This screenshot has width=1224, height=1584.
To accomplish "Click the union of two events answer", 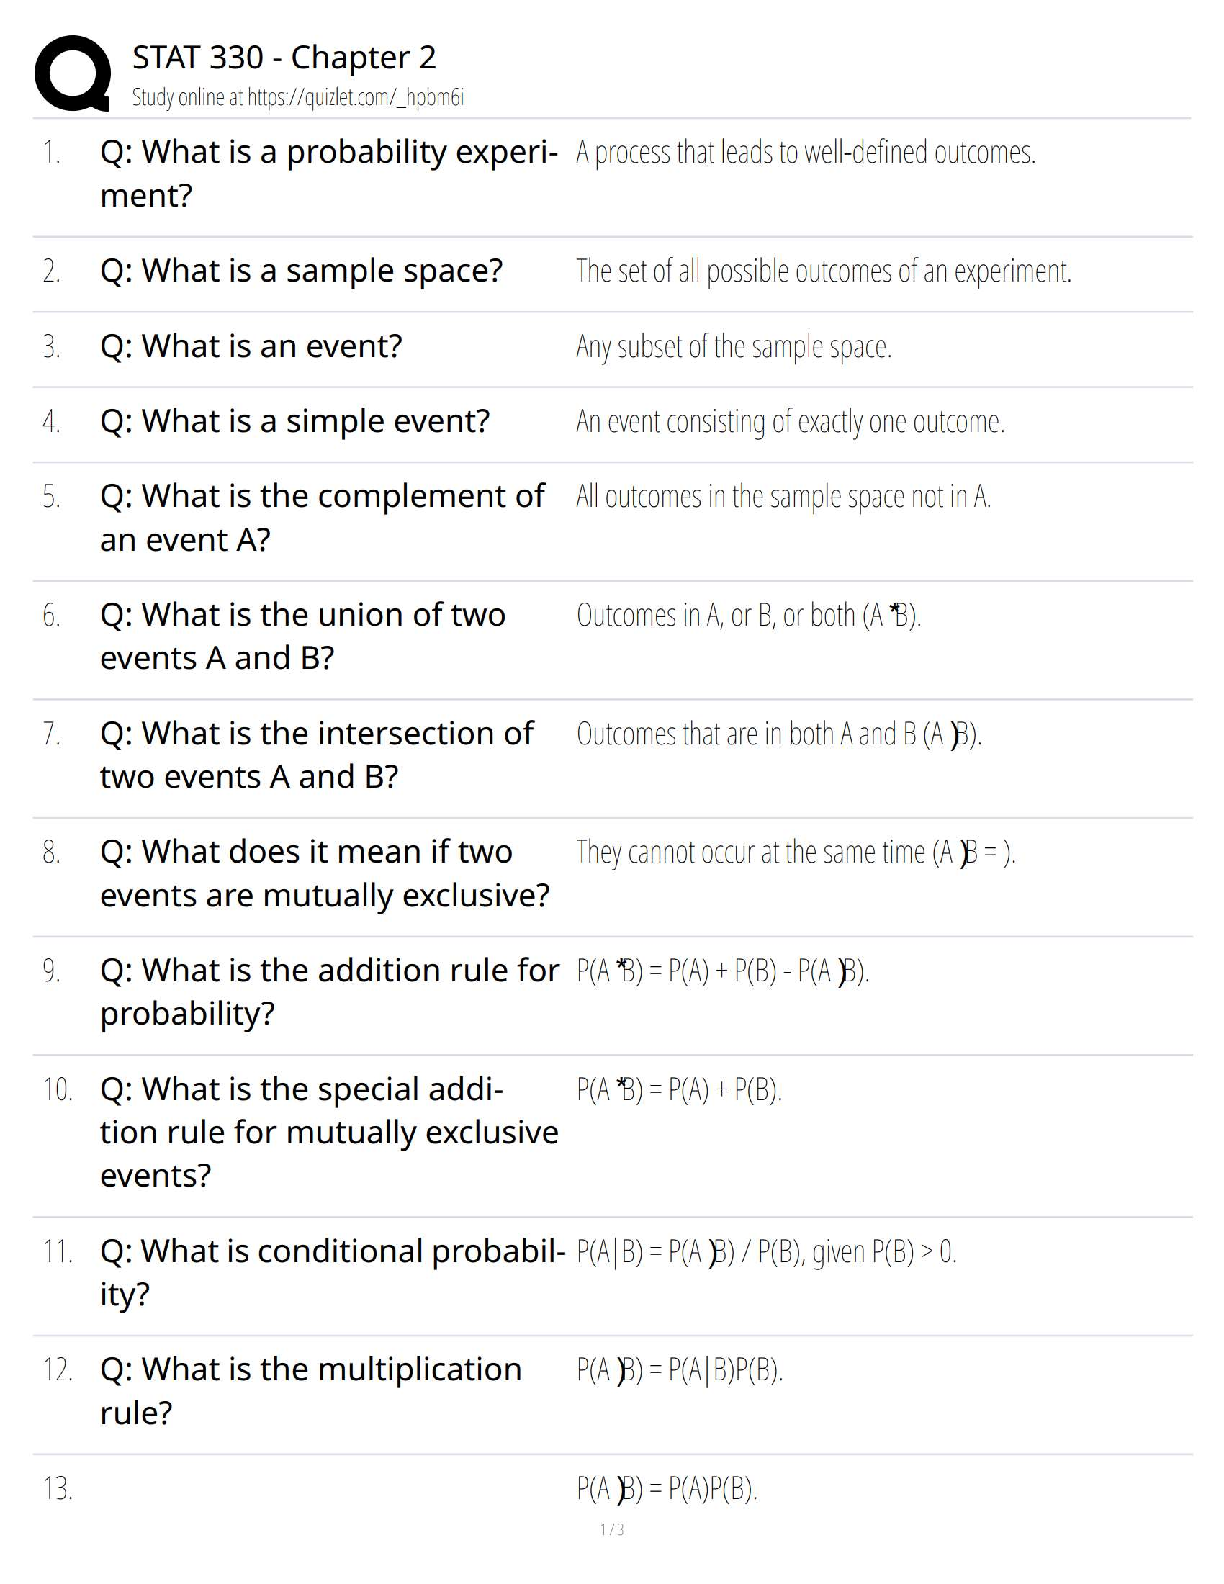I will pos(748,615).
